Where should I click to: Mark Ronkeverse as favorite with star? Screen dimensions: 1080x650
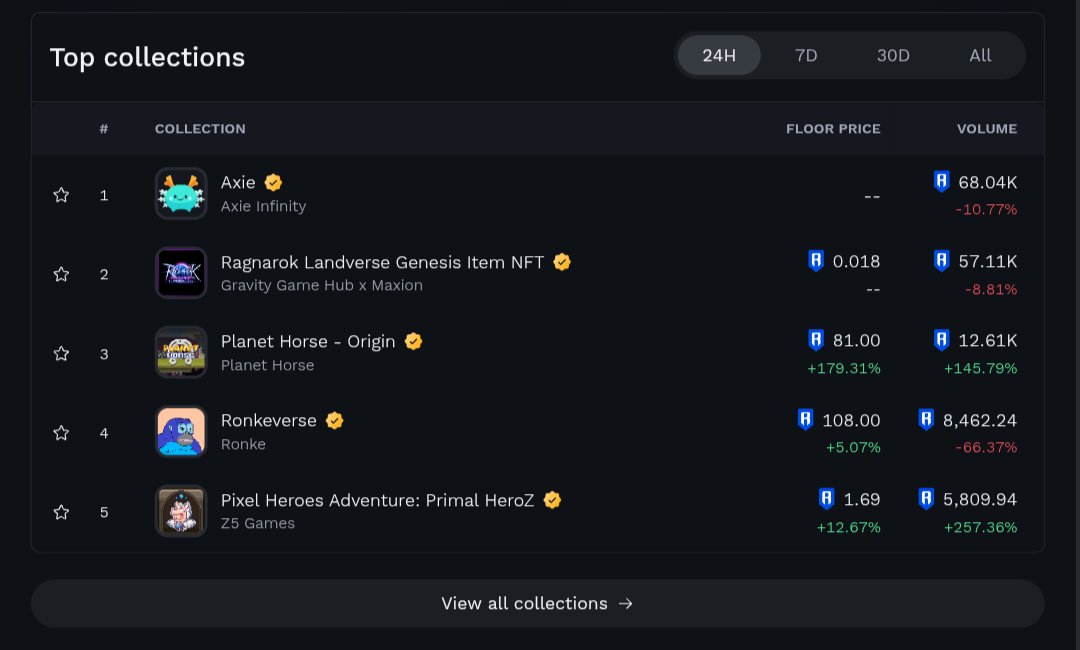coord(61,432)
